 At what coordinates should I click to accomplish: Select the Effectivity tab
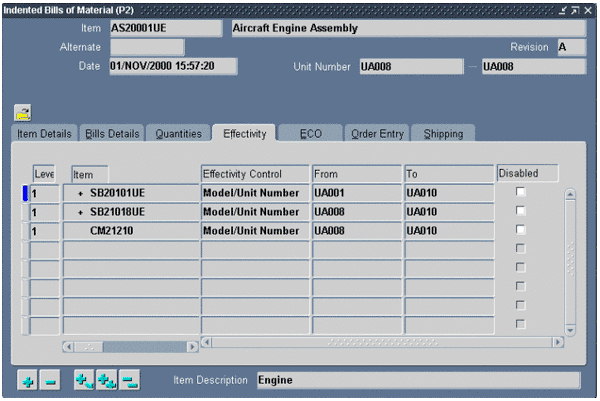pos(245,134)
